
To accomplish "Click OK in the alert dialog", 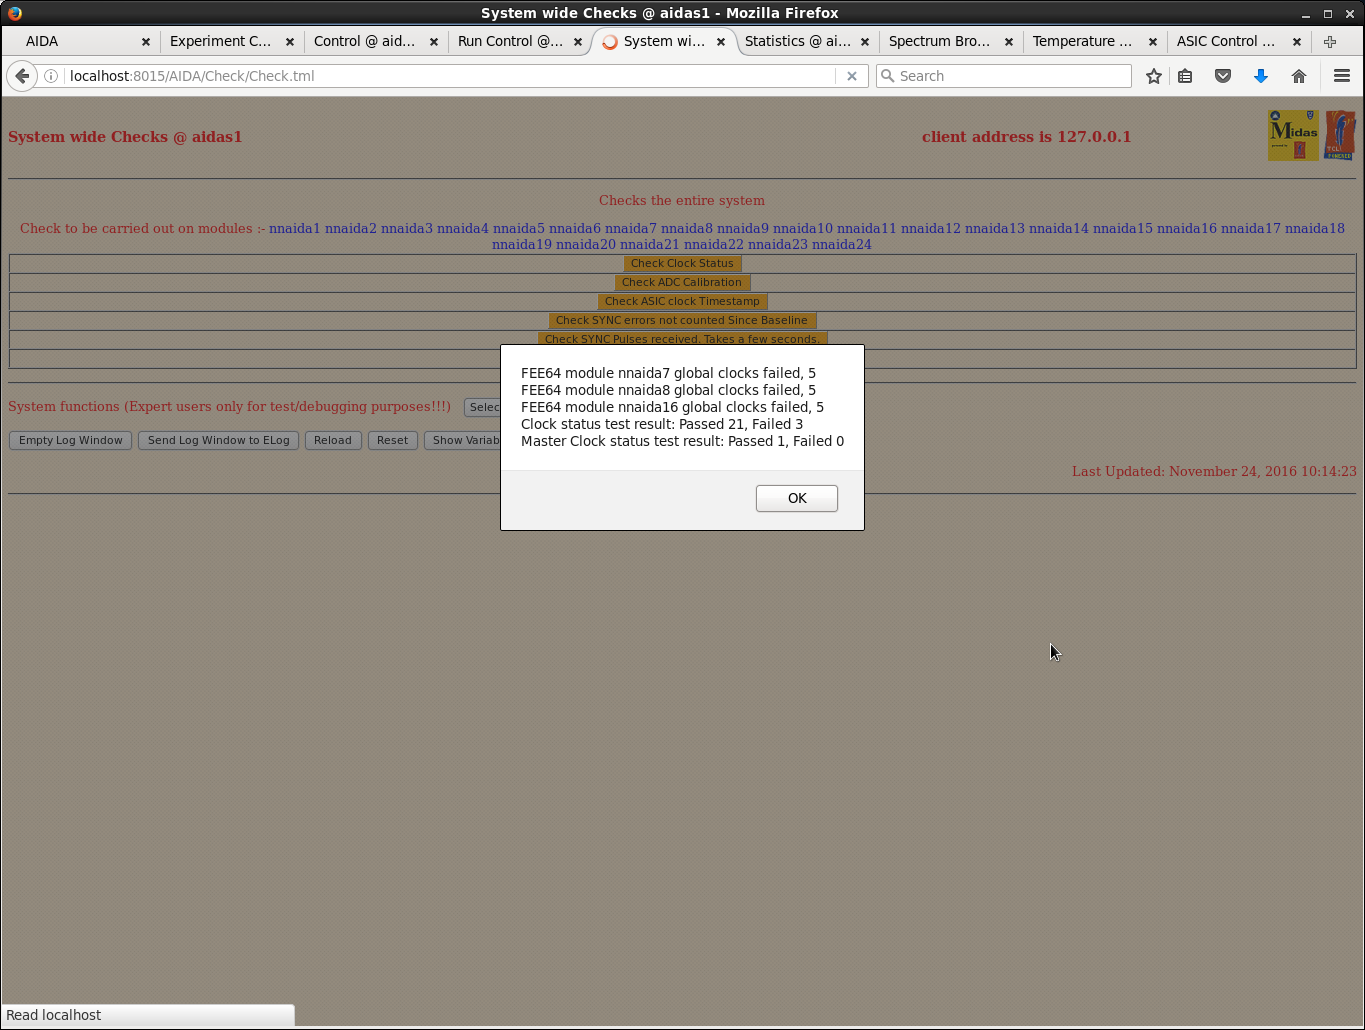I will click(x=796, y=498).
